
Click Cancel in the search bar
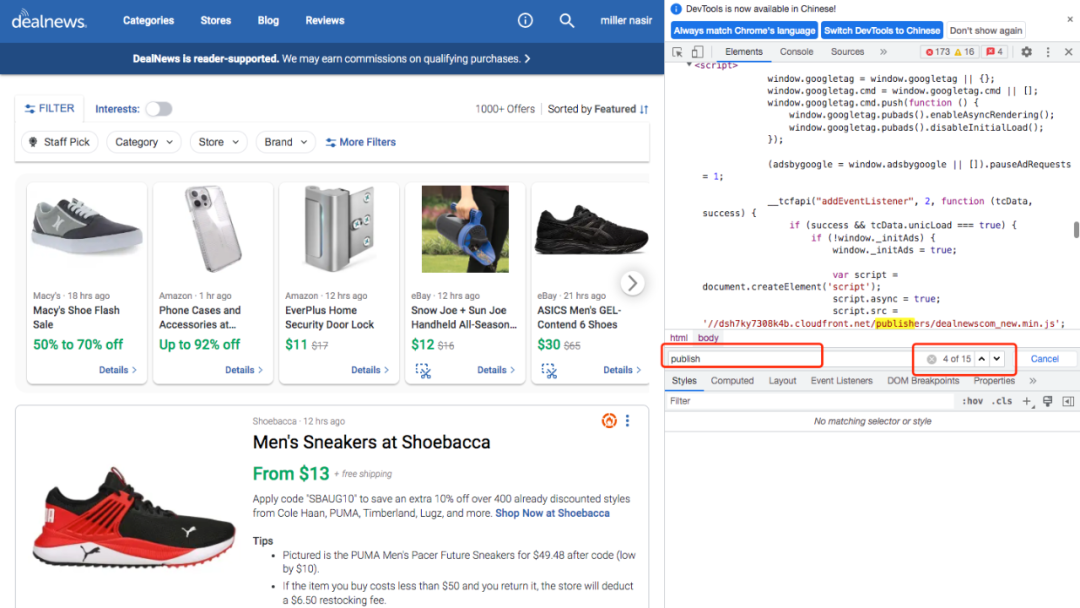(x=1044, y=359)
